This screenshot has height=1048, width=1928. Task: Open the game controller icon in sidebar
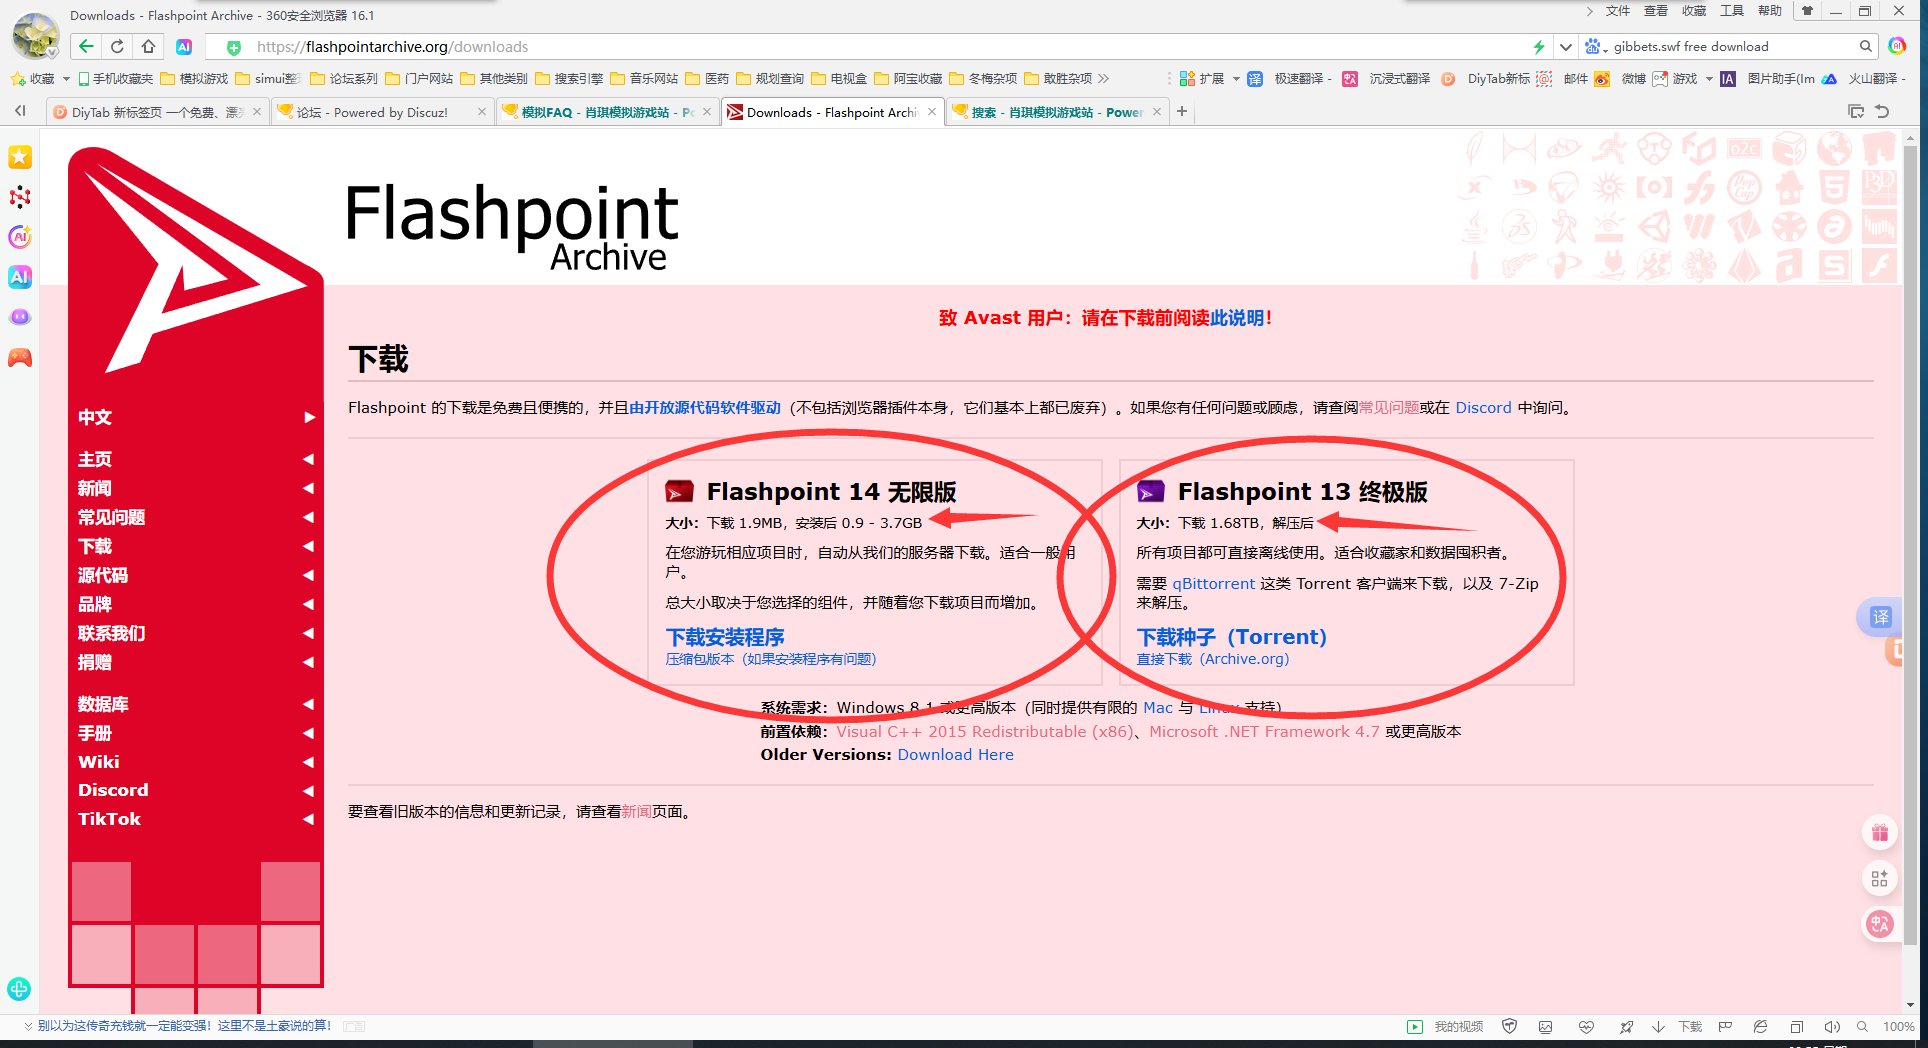pyautogui.click(x=20, y=357)
